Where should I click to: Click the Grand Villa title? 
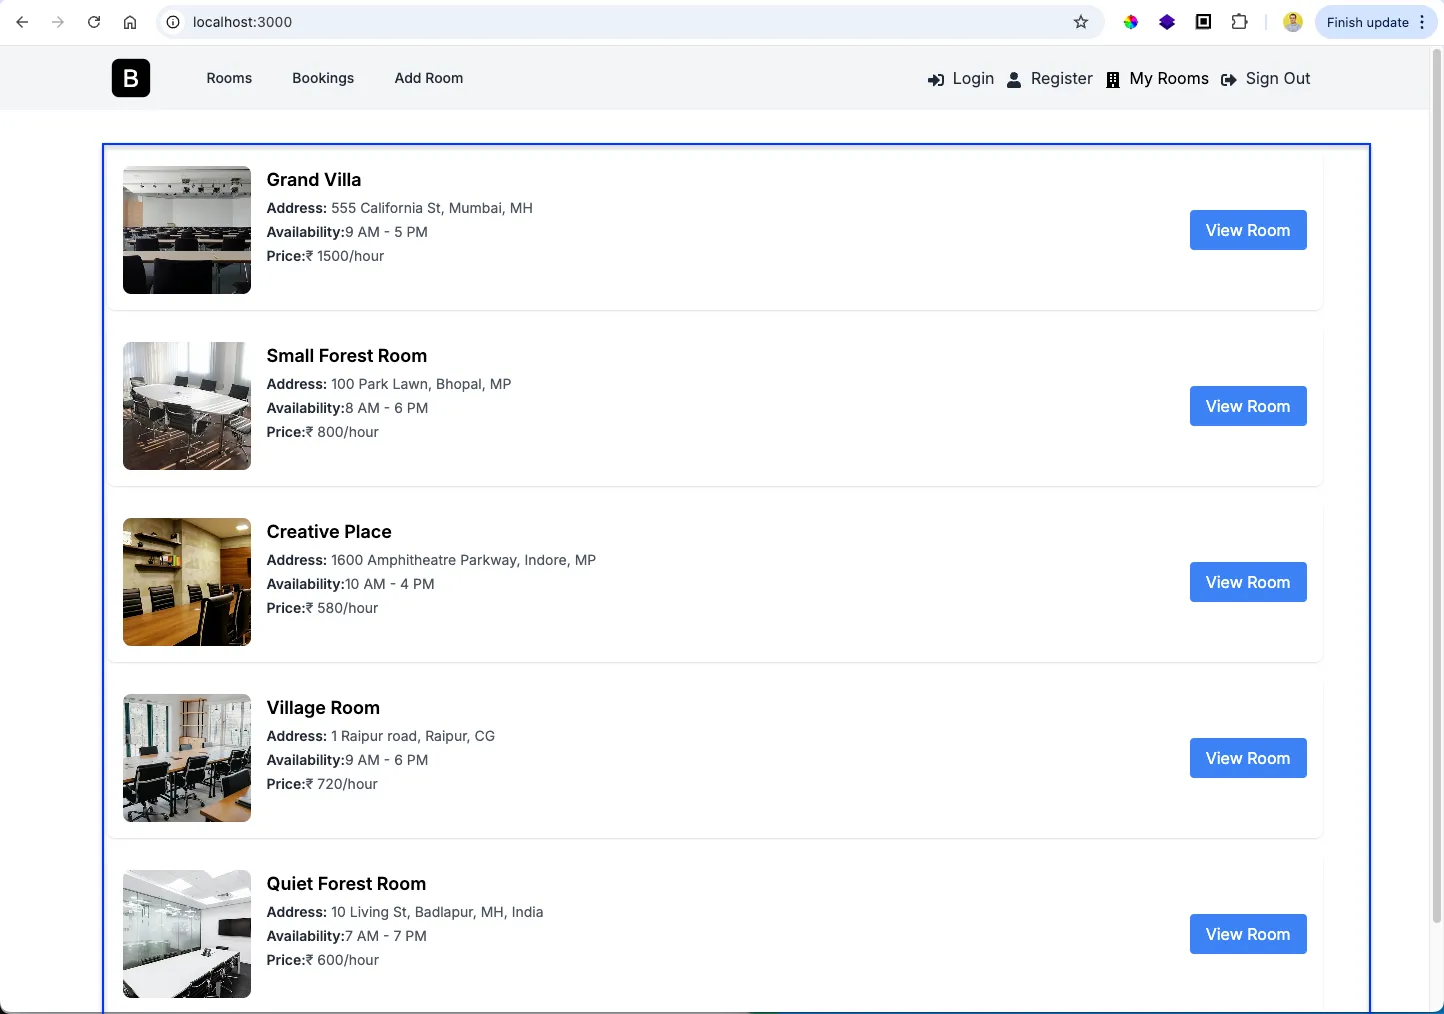[314, 180]
